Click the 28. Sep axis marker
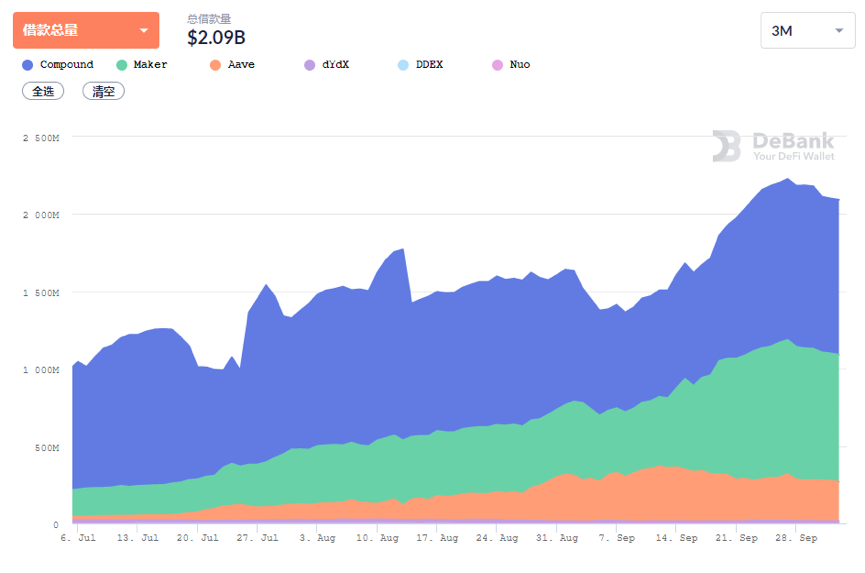This screenshot has width=865, height=573. tap(796, 538)
